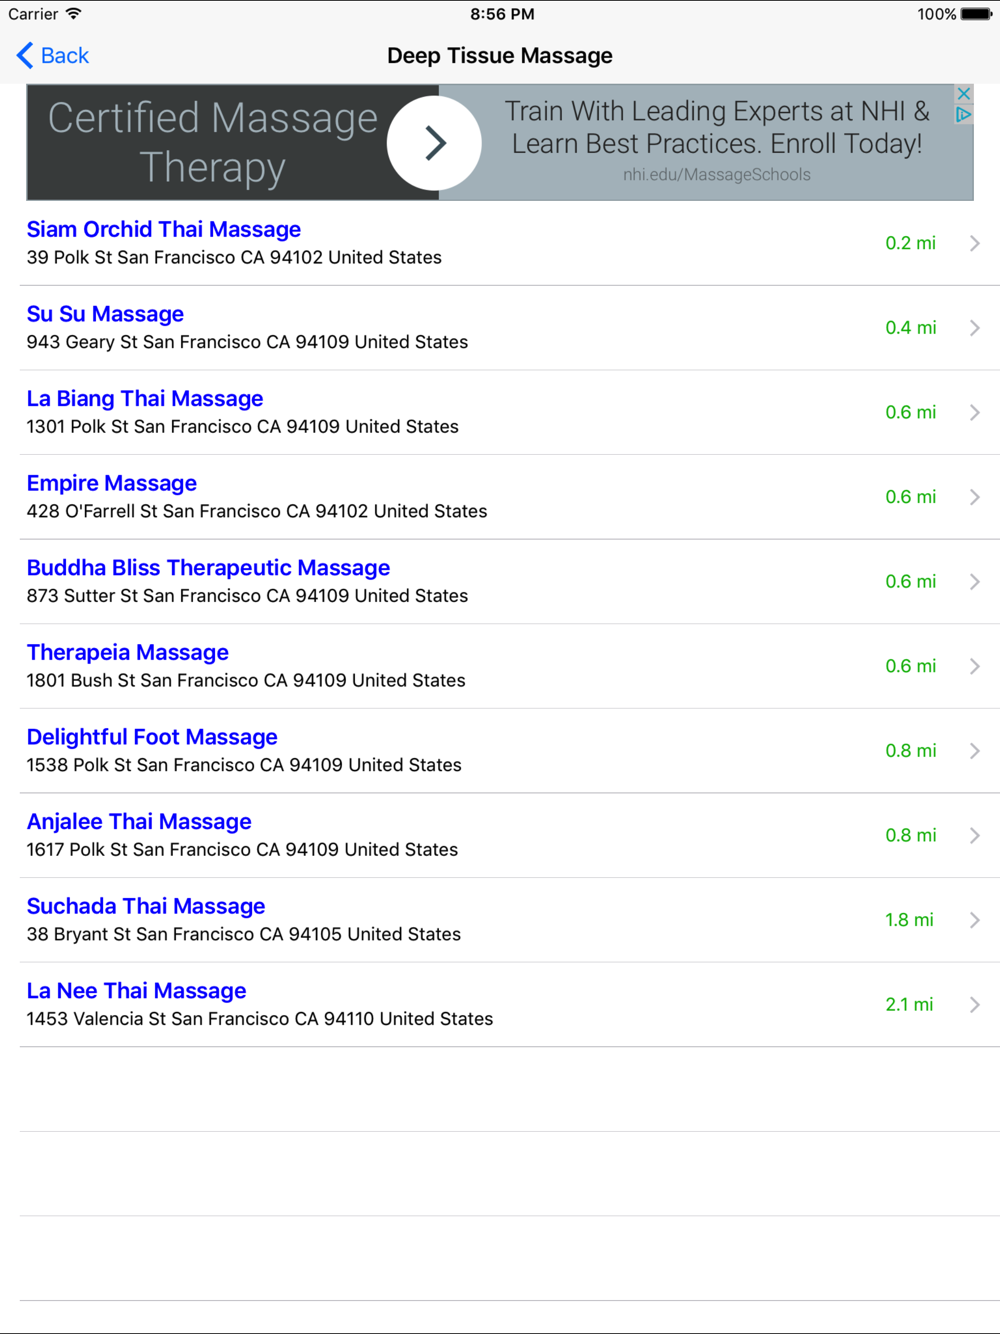The image size is (1000, 1334).
Task: Select address 1453 Valencia St San Francisco
Action: pos(260,1018)
